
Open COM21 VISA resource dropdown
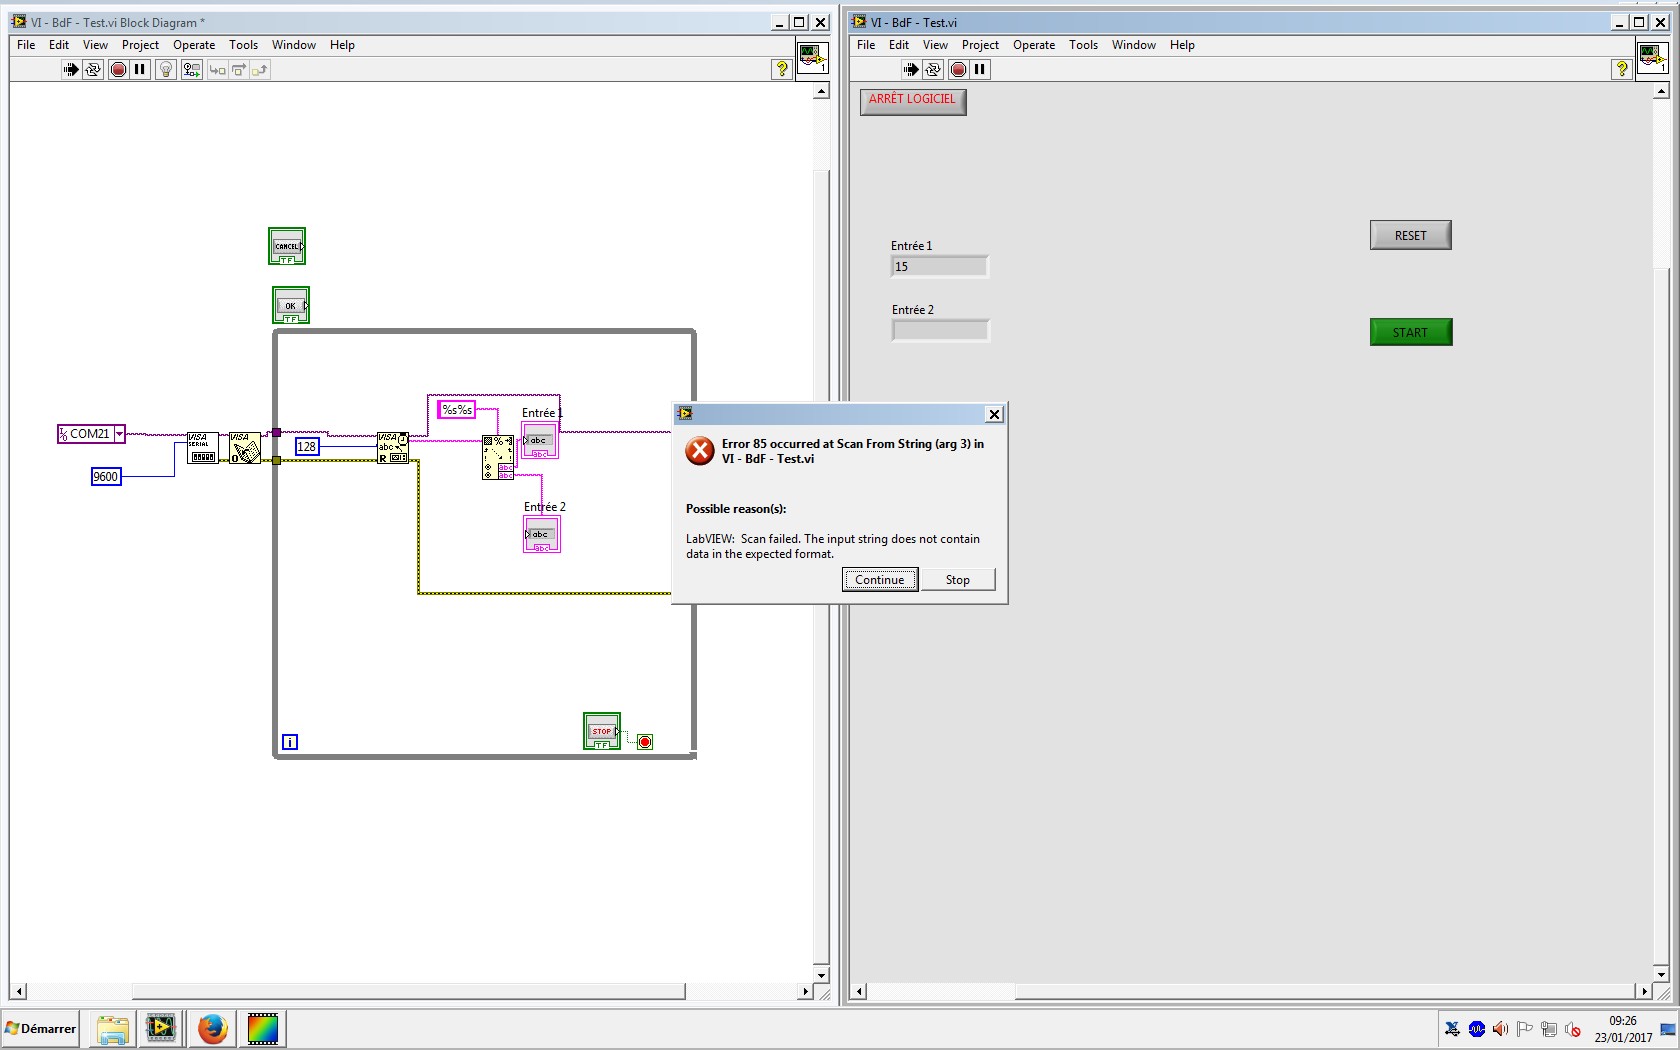[119, 434]
